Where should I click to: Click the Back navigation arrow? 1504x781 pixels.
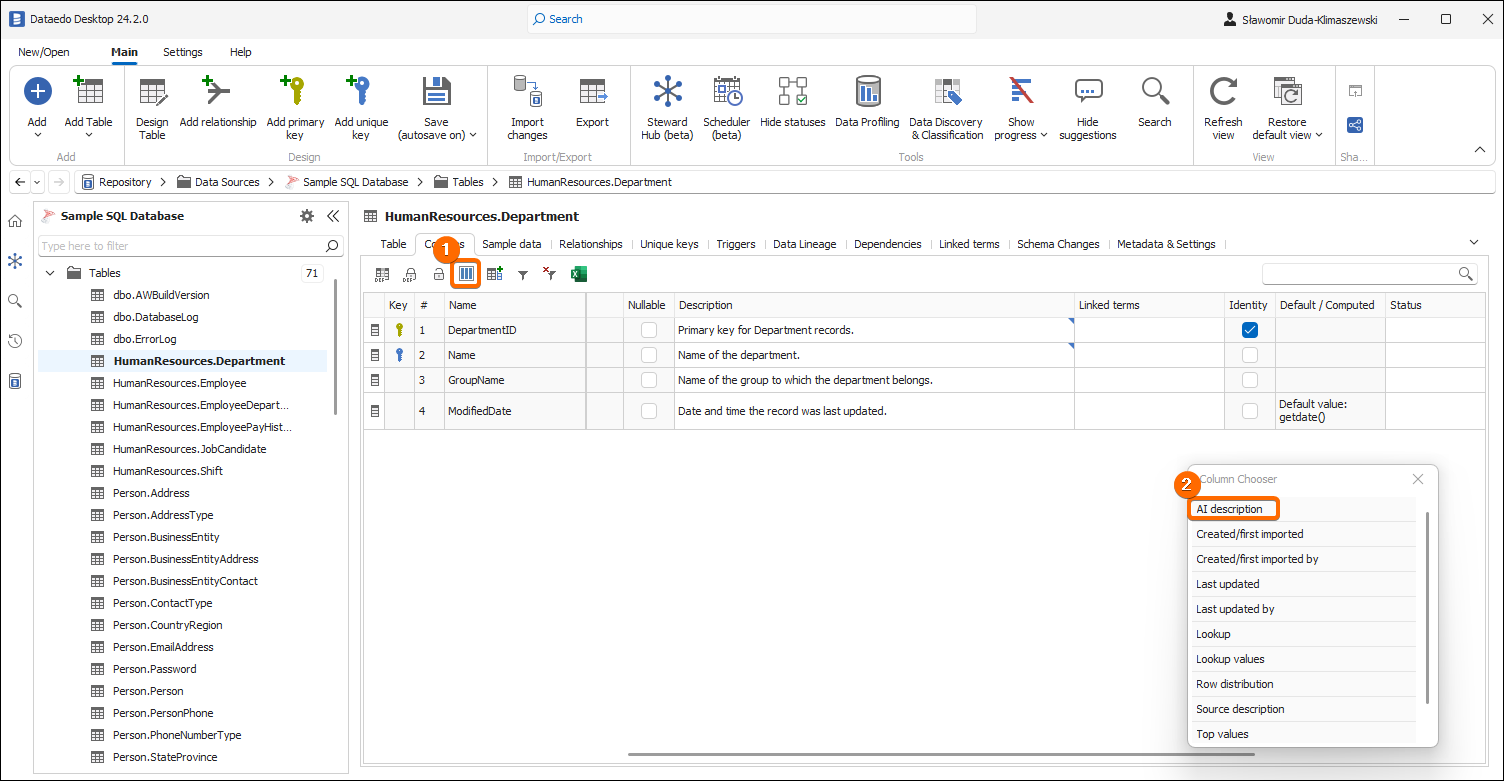tap(20, 182)
